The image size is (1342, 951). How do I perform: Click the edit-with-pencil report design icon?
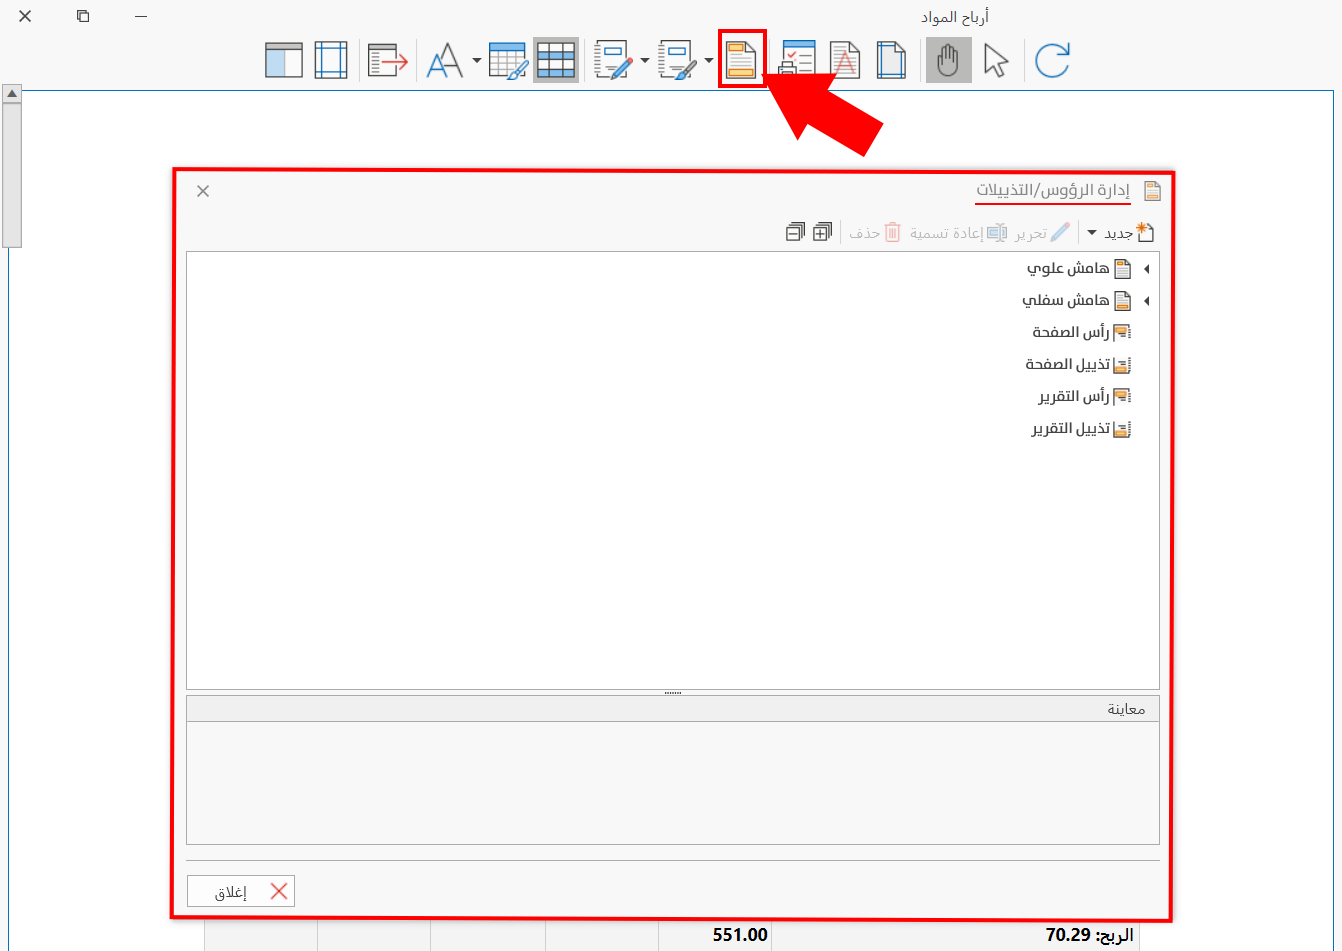click(614, 60)
